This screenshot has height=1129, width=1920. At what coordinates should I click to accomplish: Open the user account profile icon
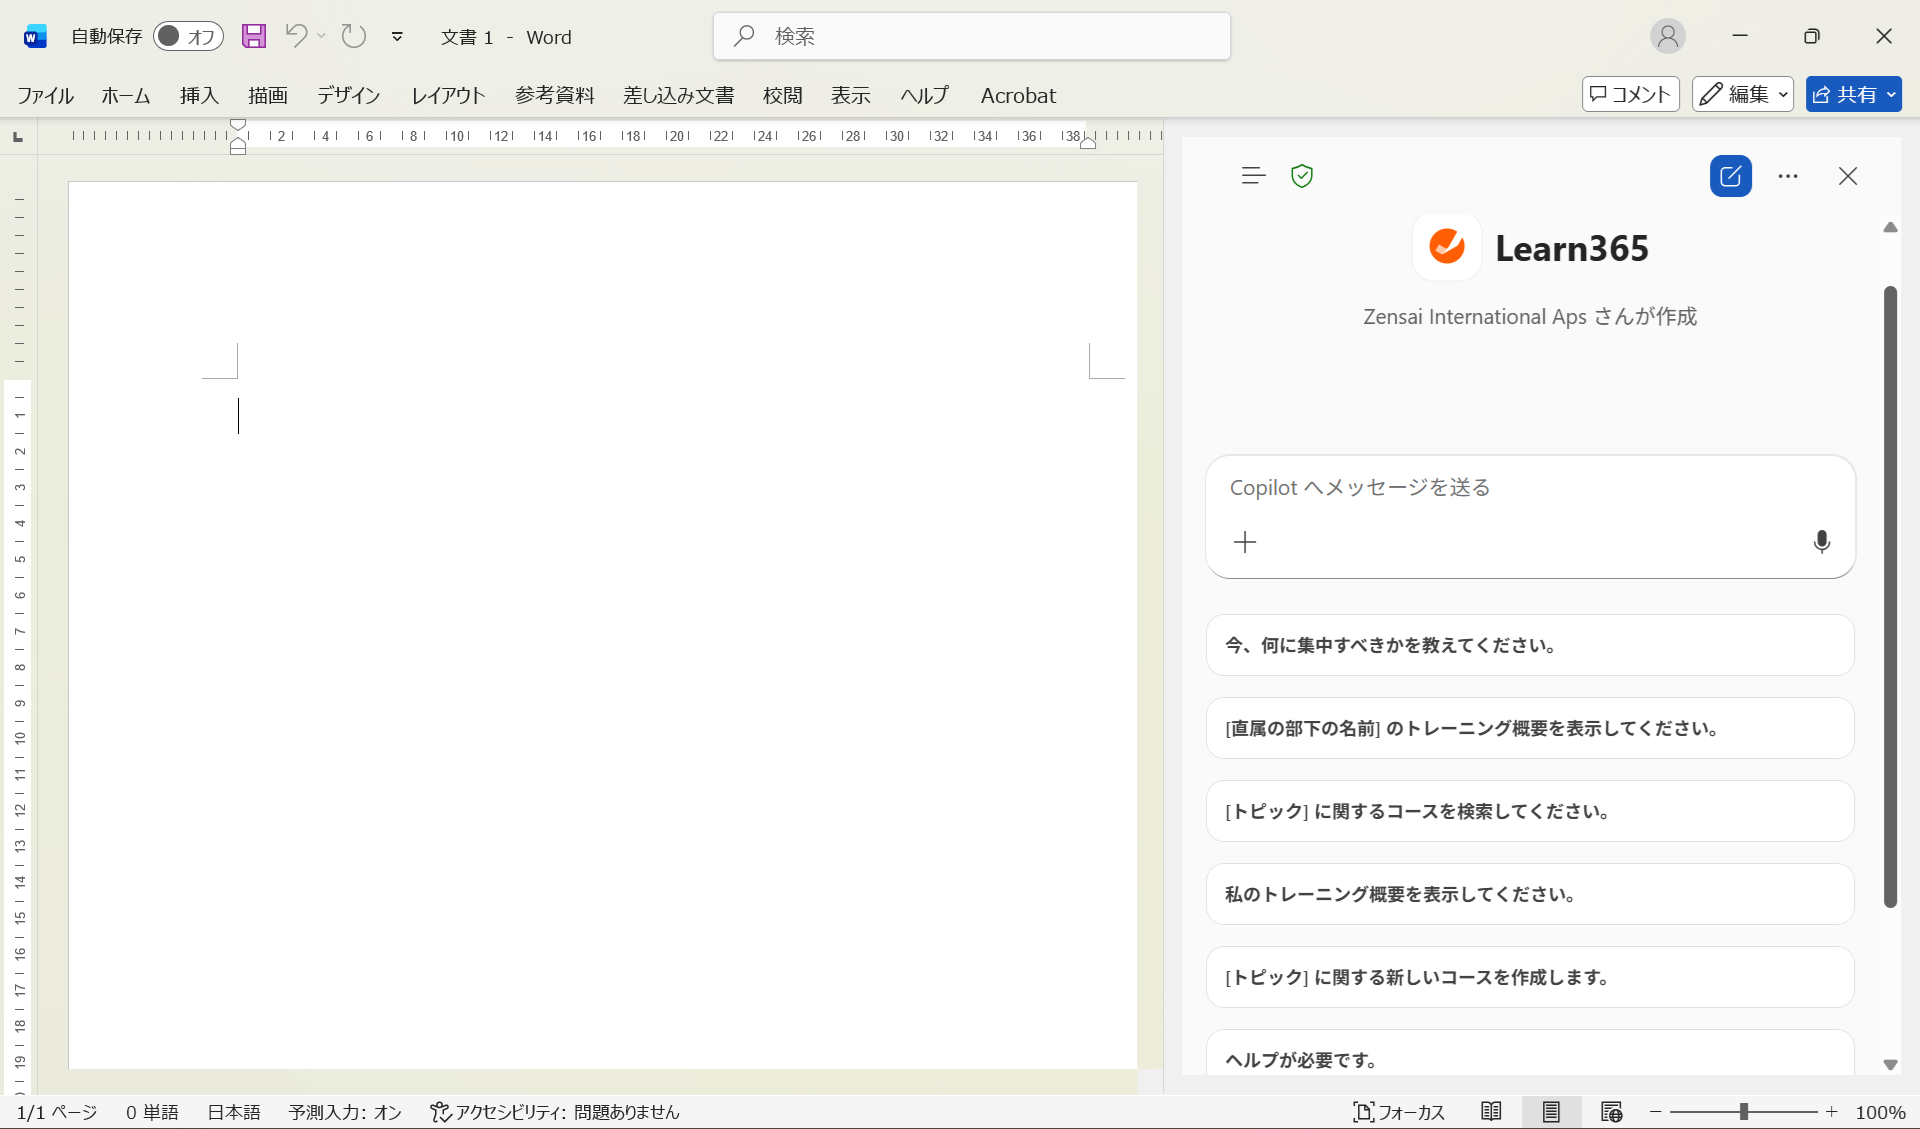1667,37
